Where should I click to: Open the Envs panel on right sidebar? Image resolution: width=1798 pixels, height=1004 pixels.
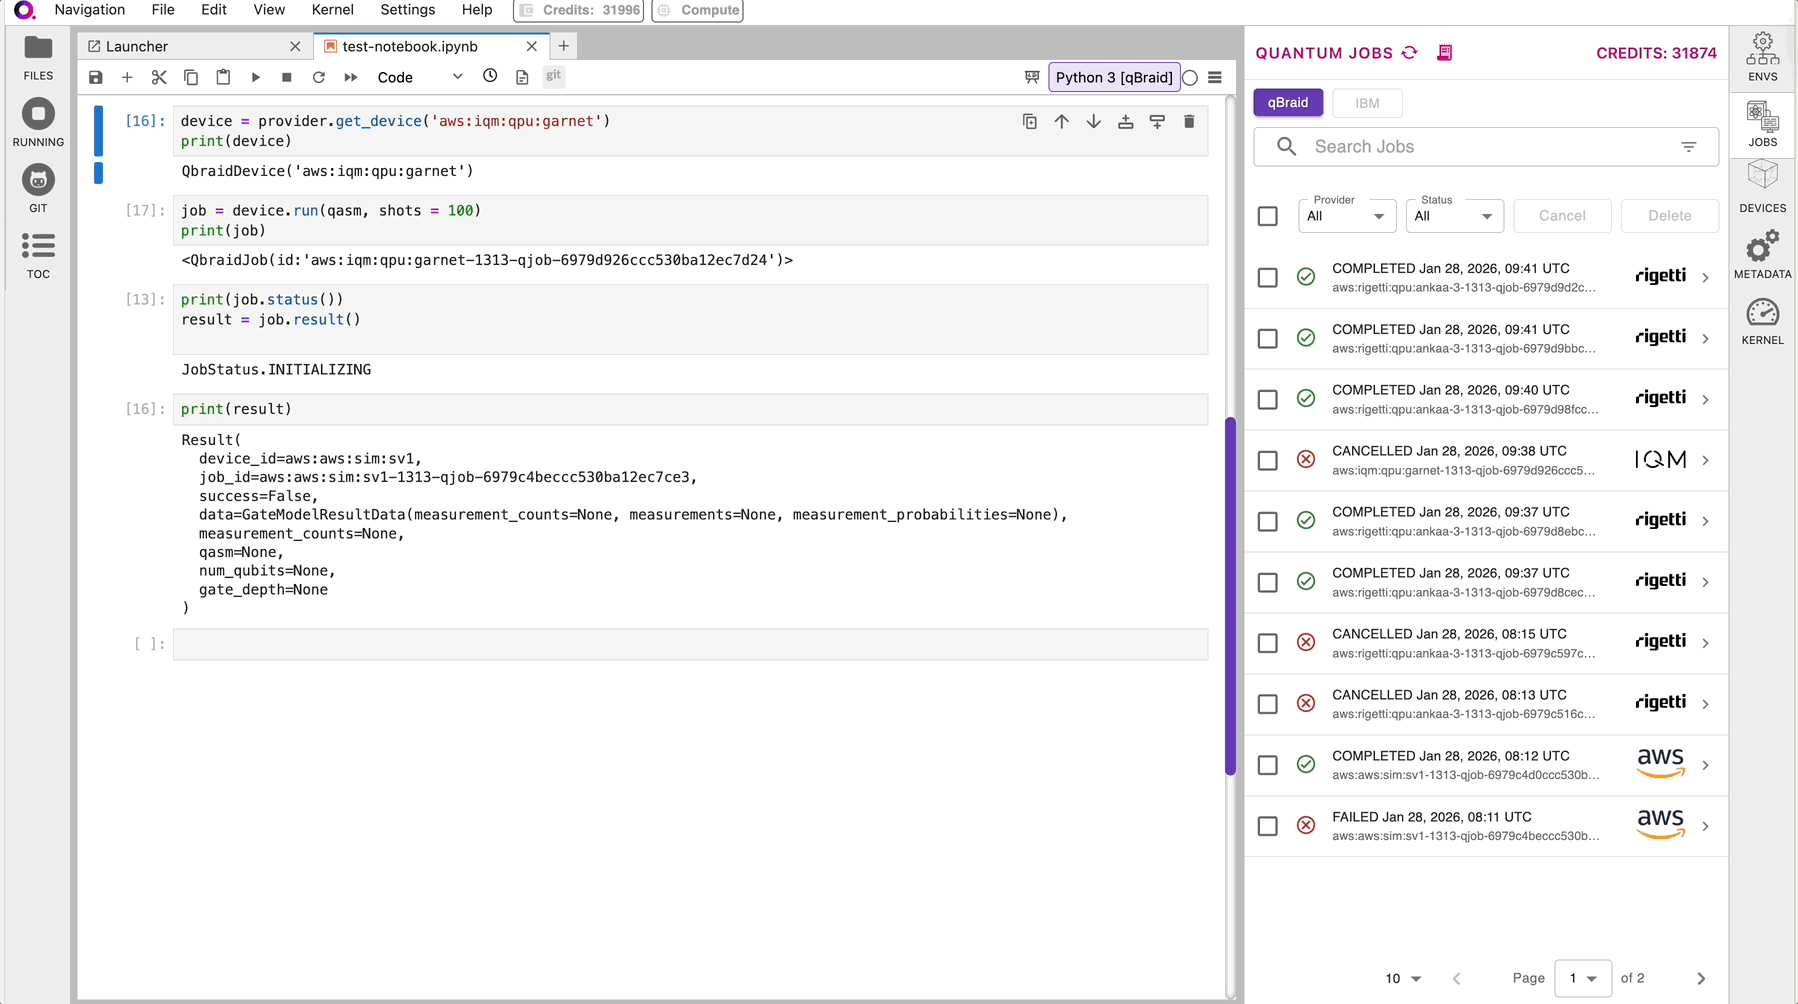coord(1762,58)
